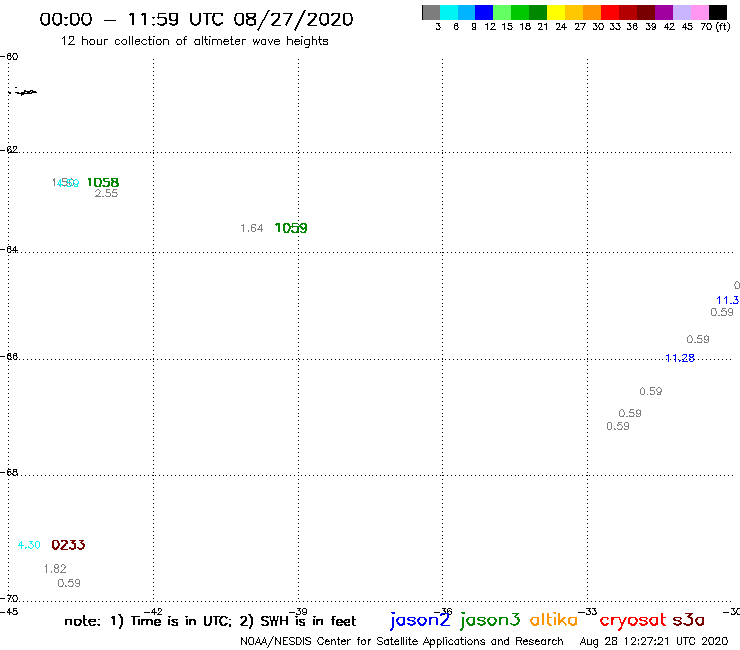
Task: Pick the sky-blue legend swatch before label 9
Action: pos(467,12)
